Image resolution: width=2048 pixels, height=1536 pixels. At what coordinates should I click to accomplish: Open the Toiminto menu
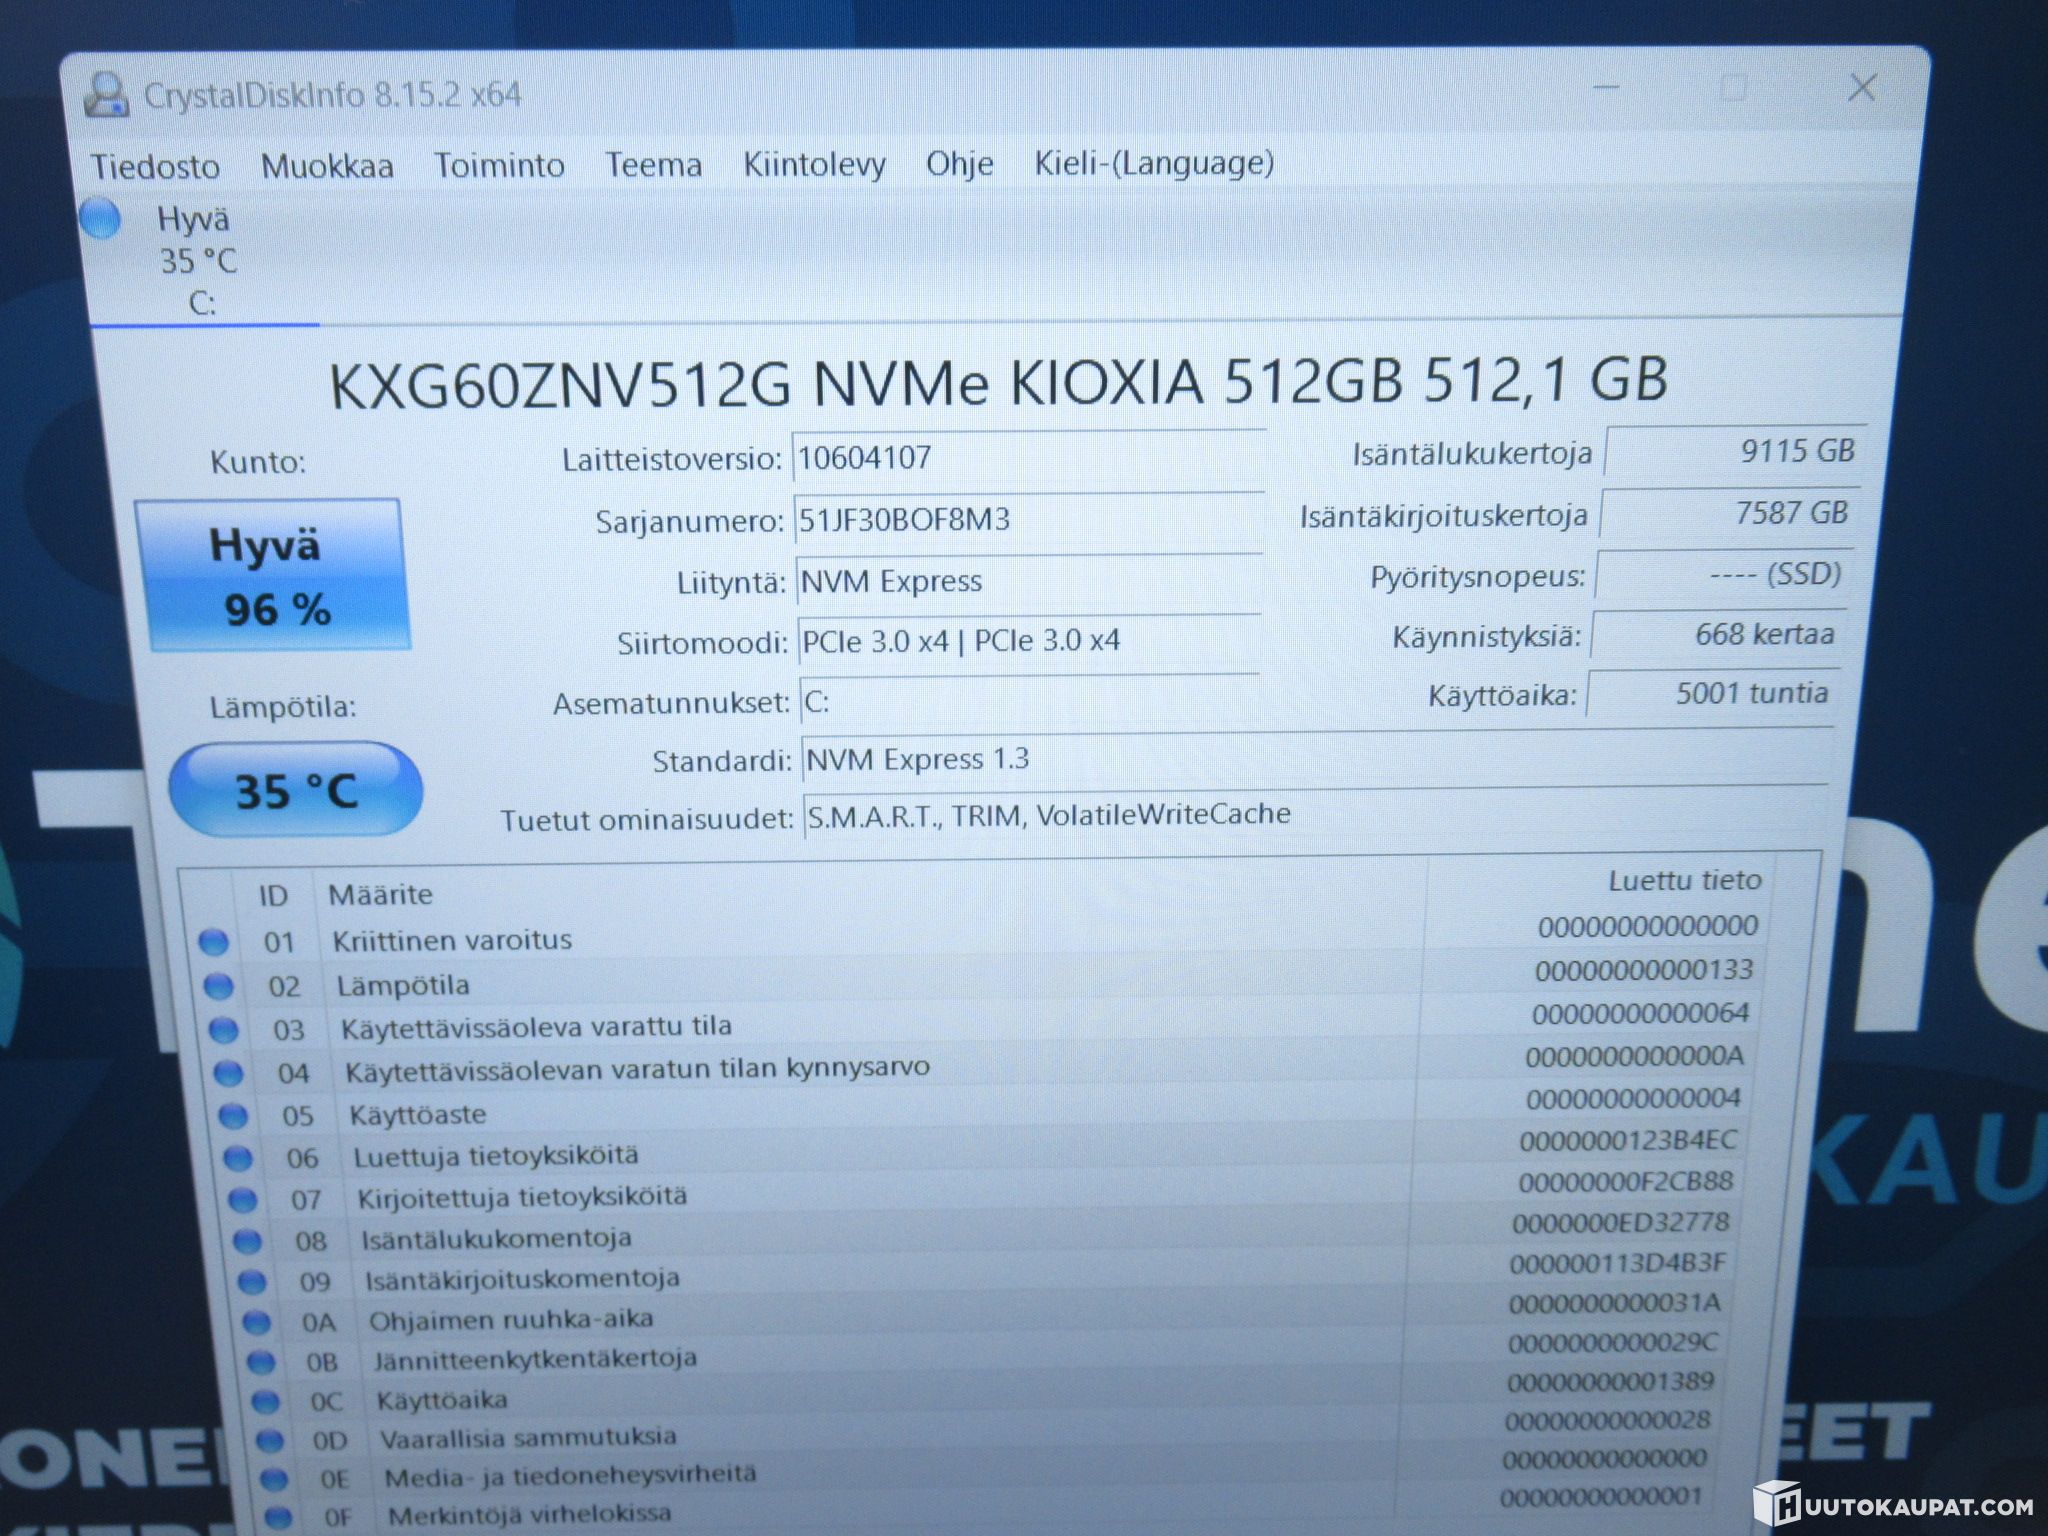coord(499,164)
